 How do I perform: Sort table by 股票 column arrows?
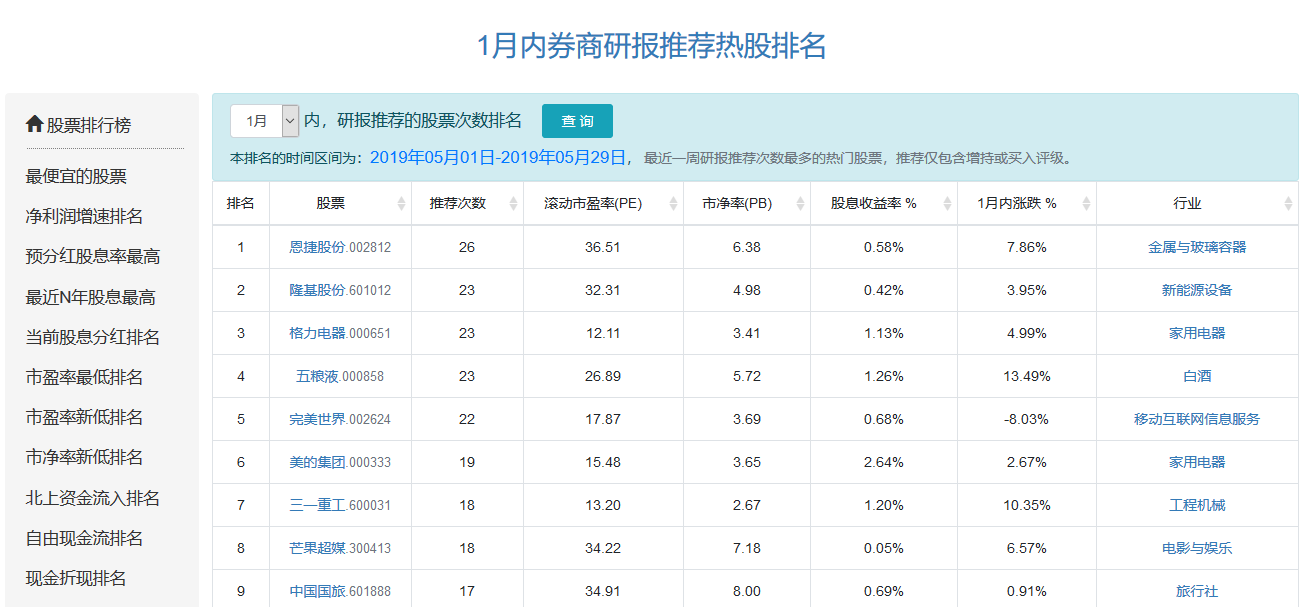pyautogui.click(x=401, y=204)
